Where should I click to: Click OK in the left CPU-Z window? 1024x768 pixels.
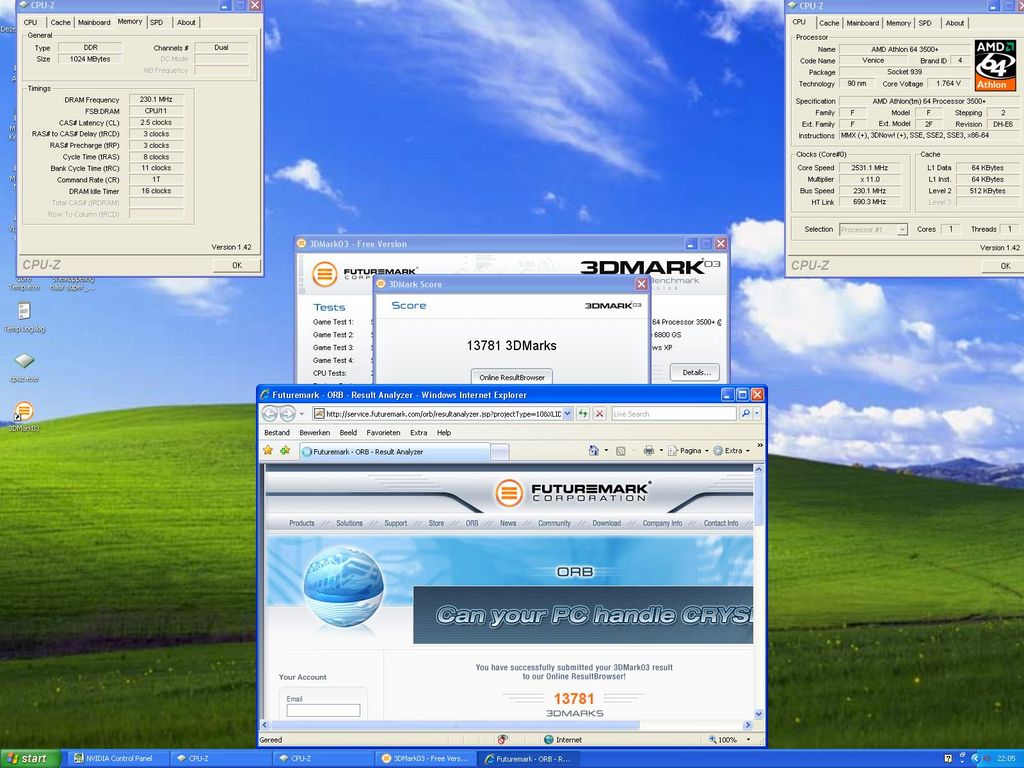pyautogui.click(x=237, y=265)
